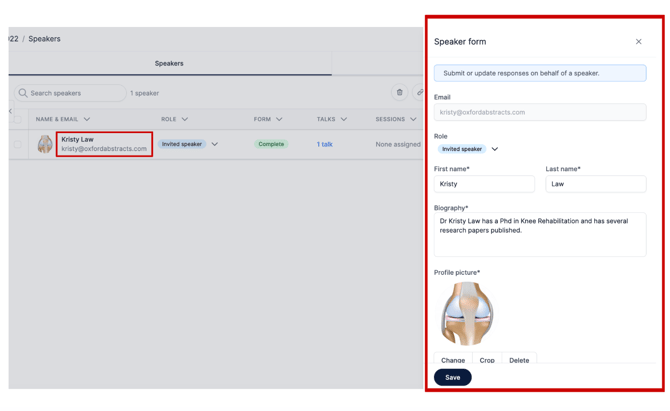Screen dimensions: 670x411
Task: Click the trash delete icon above the table
Action: [x=399, y=93]
